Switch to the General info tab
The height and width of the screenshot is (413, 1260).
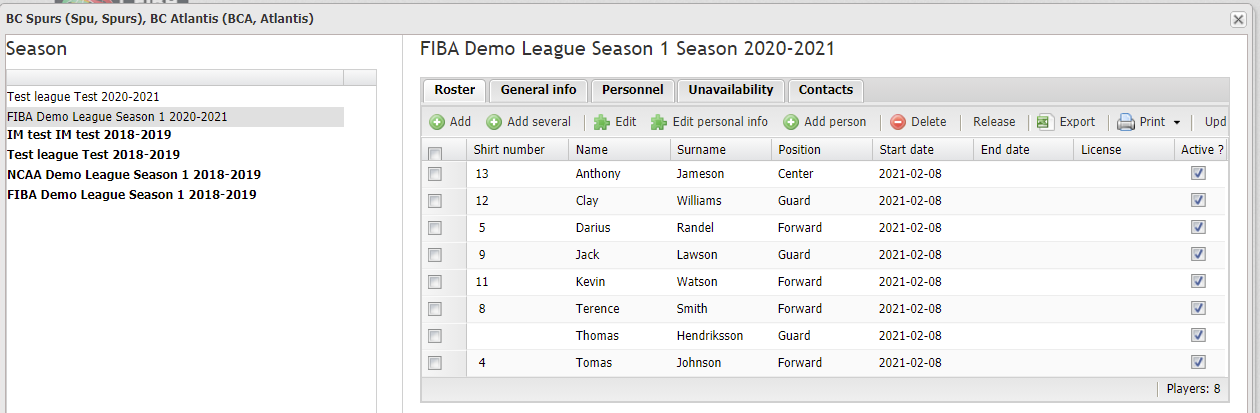[x=538, y=90]
